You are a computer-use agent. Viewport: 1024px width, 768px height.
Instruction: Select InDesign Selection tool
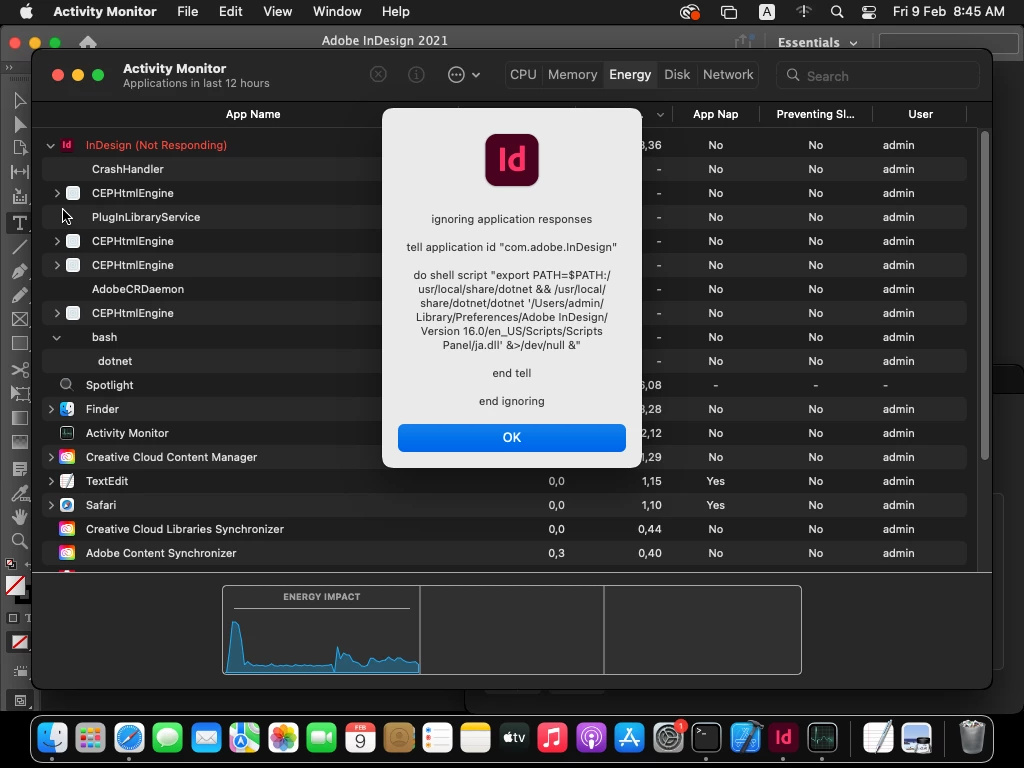[x=20, y=100]
